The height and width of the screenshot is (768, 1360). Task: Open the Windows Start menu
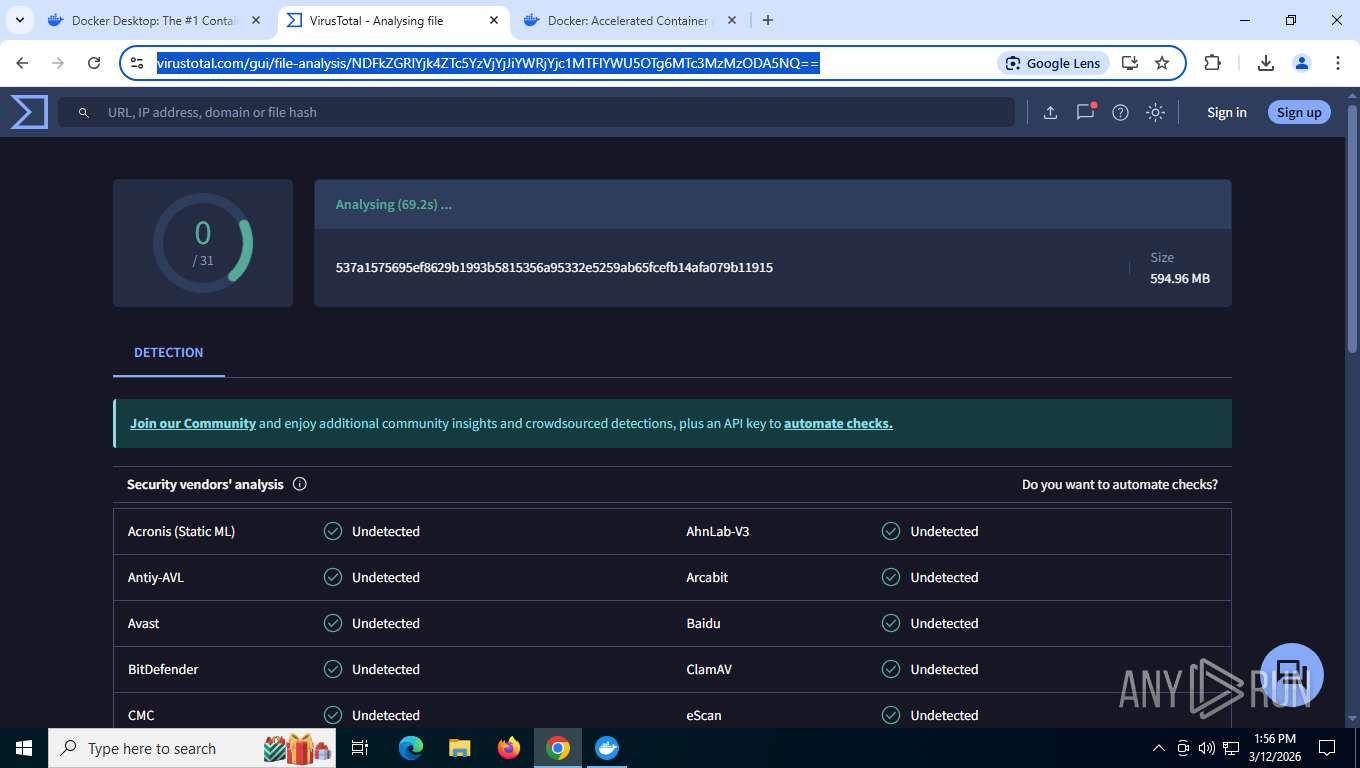pos(24,748)
